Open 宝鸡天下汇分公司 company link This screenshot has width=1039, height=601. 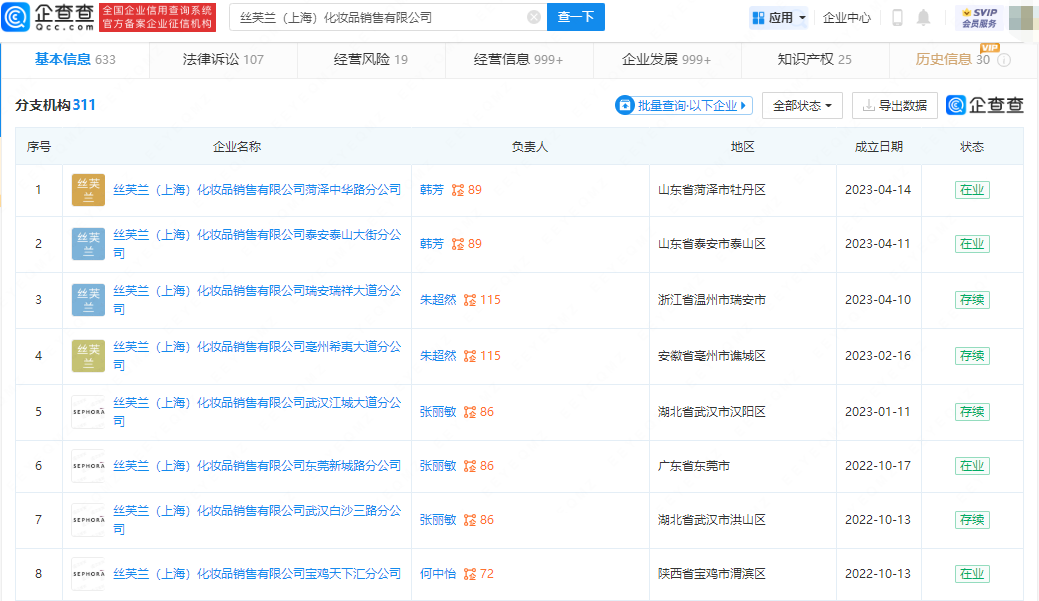pyautogui.click(x=257, y=574)
